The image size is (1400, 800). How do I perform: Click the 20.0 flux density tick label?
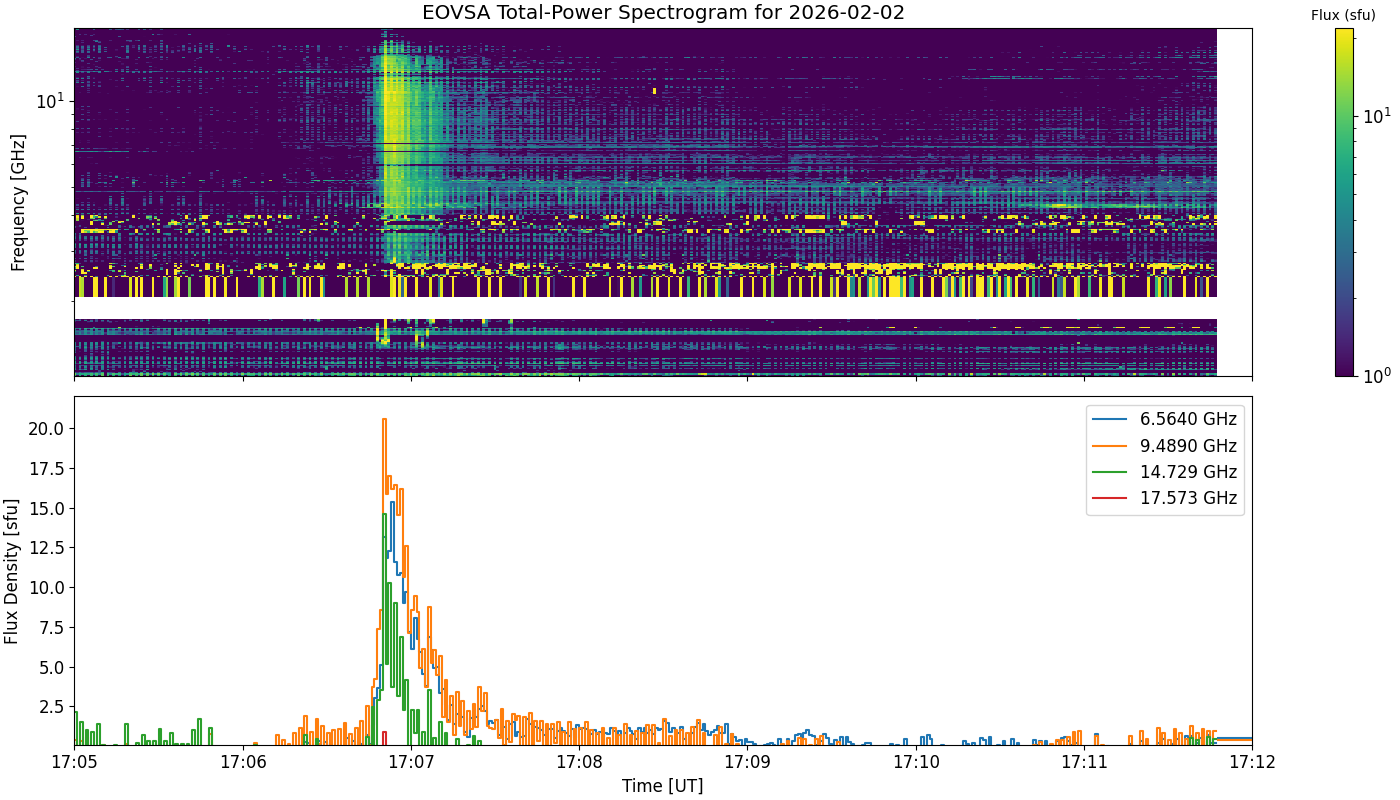coord(47,428)
